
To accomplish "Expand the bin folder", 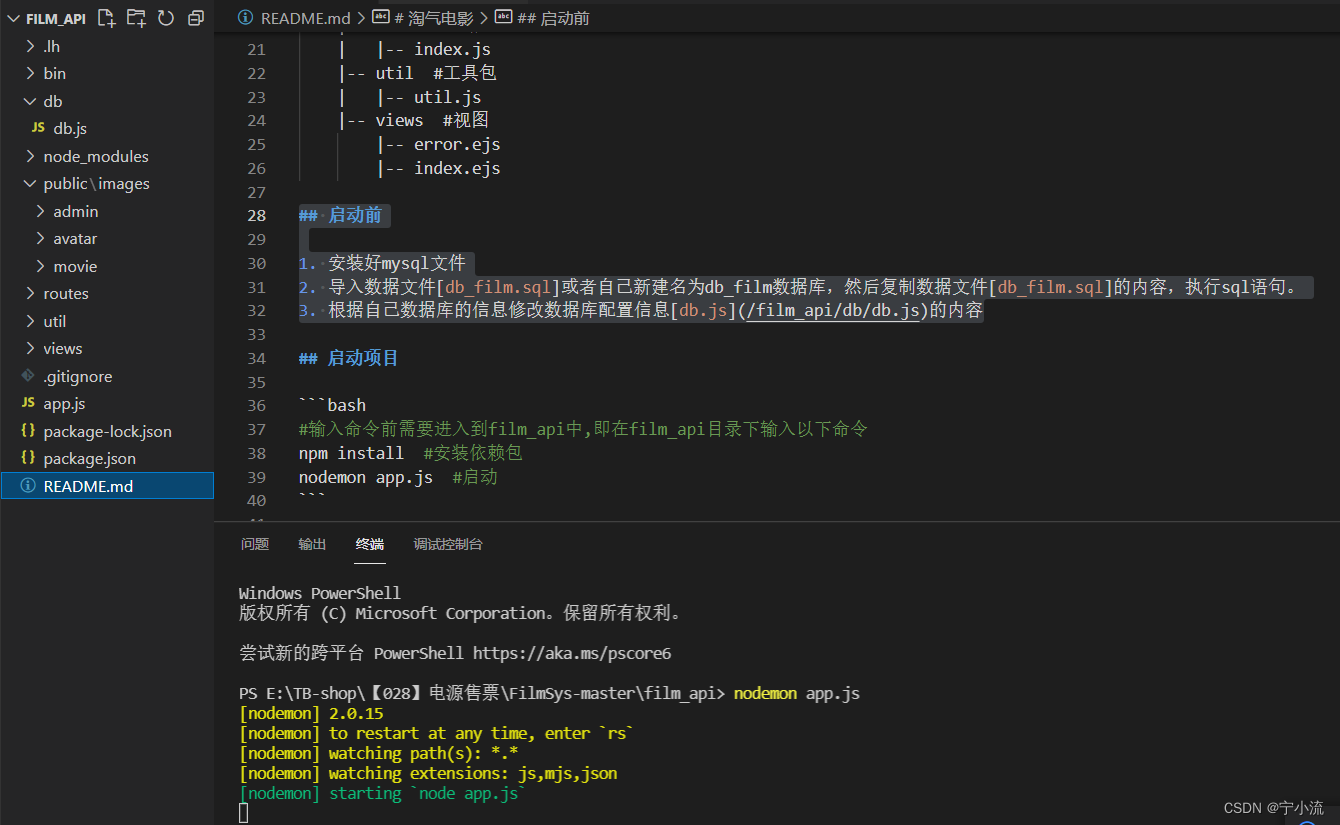I will [x=28, y=73].
